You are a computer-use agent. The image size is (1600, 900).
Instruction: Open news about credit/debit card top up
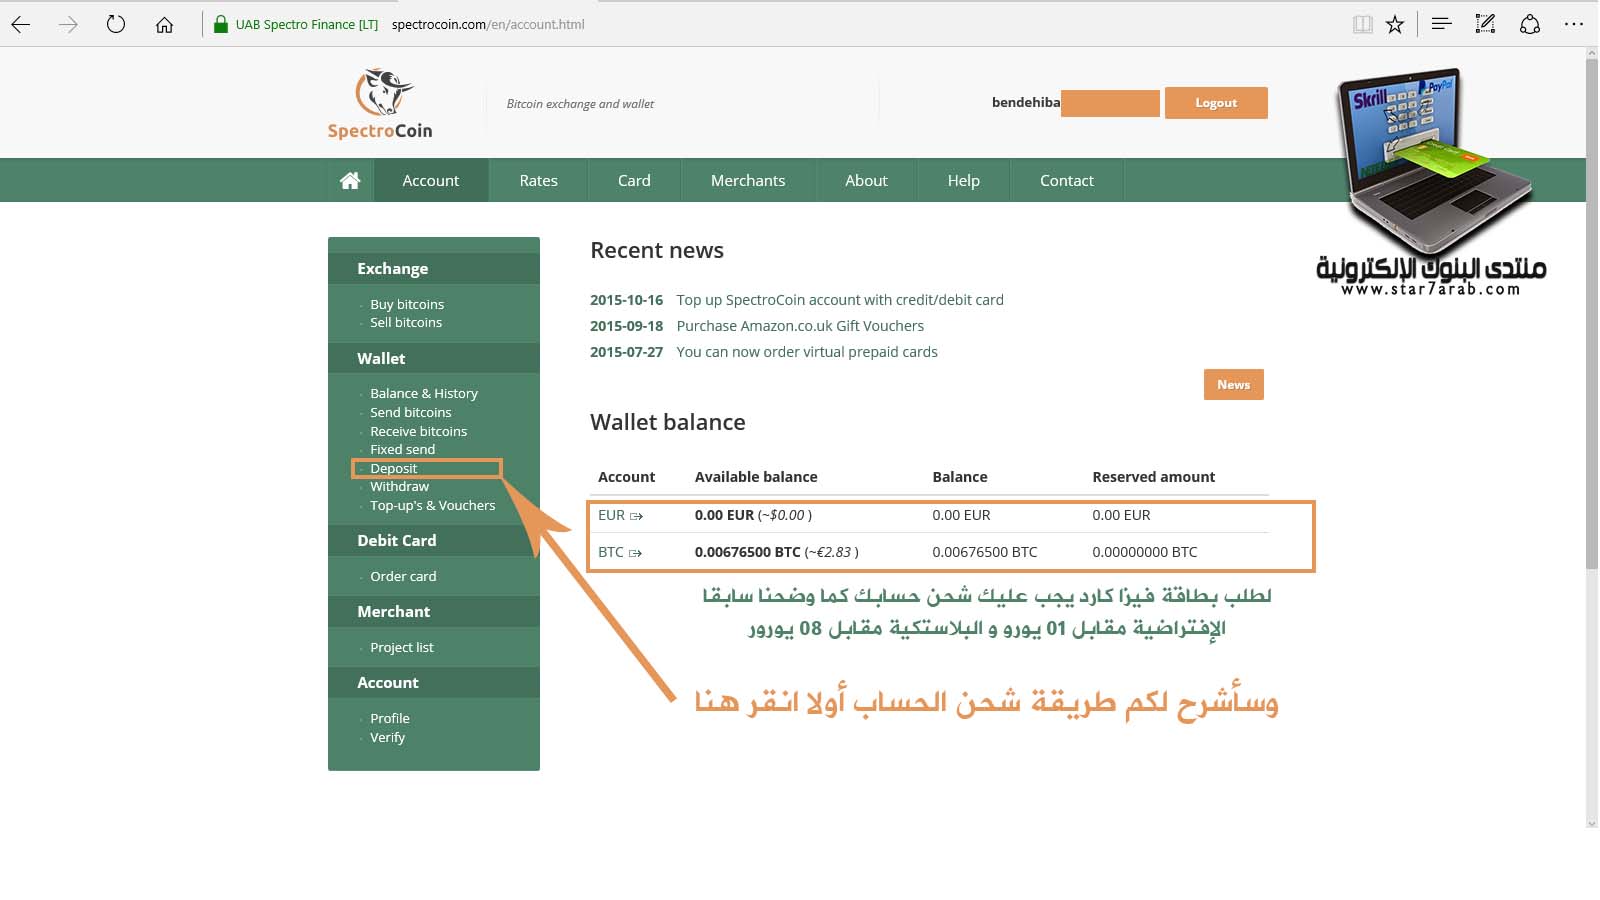click(x=840, y=300)
